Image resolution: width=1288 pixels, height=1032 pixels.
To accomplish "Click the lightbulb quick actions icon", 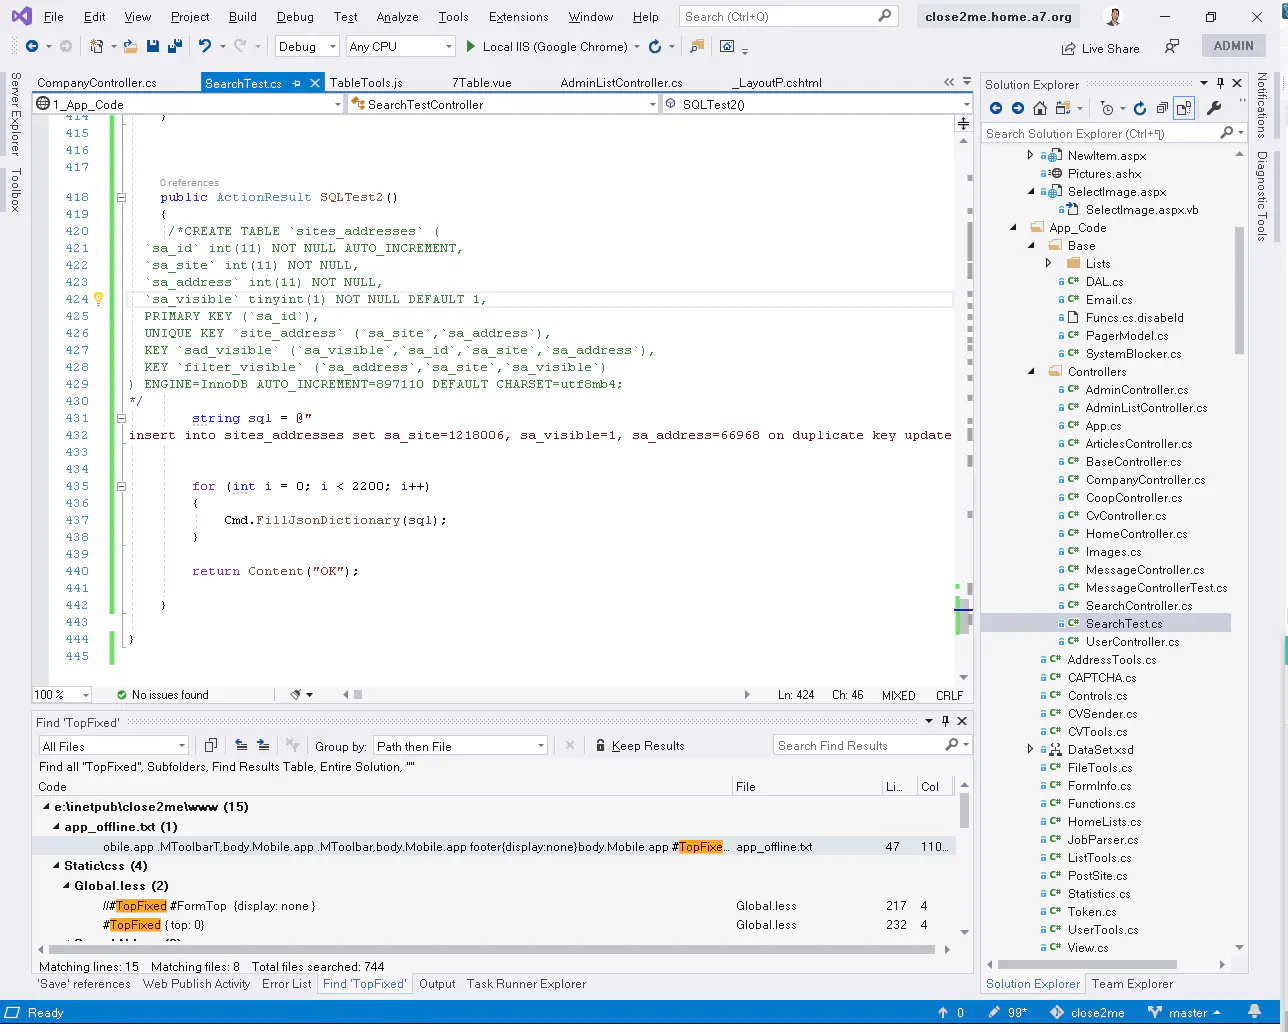I will tap(99, 299).
